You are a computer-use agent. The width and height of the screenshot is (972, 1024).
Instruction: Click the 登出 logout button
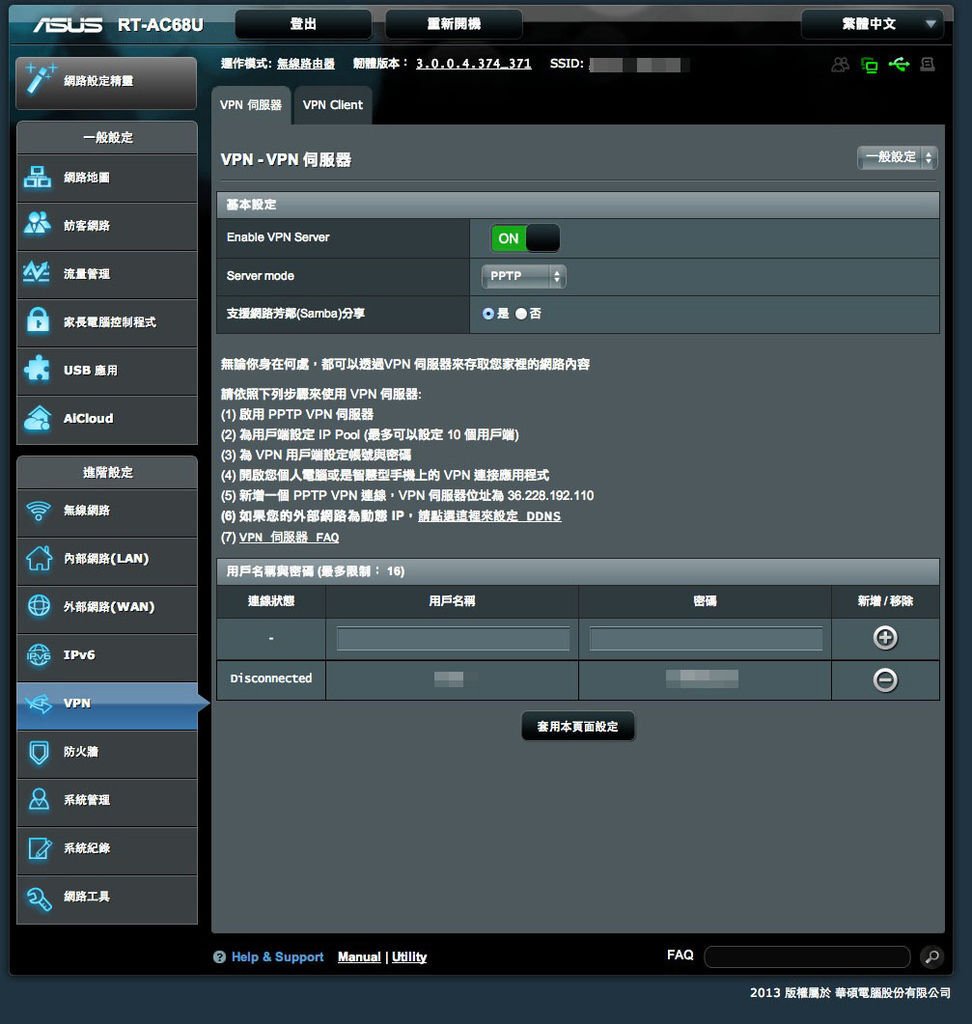(303, 24)
